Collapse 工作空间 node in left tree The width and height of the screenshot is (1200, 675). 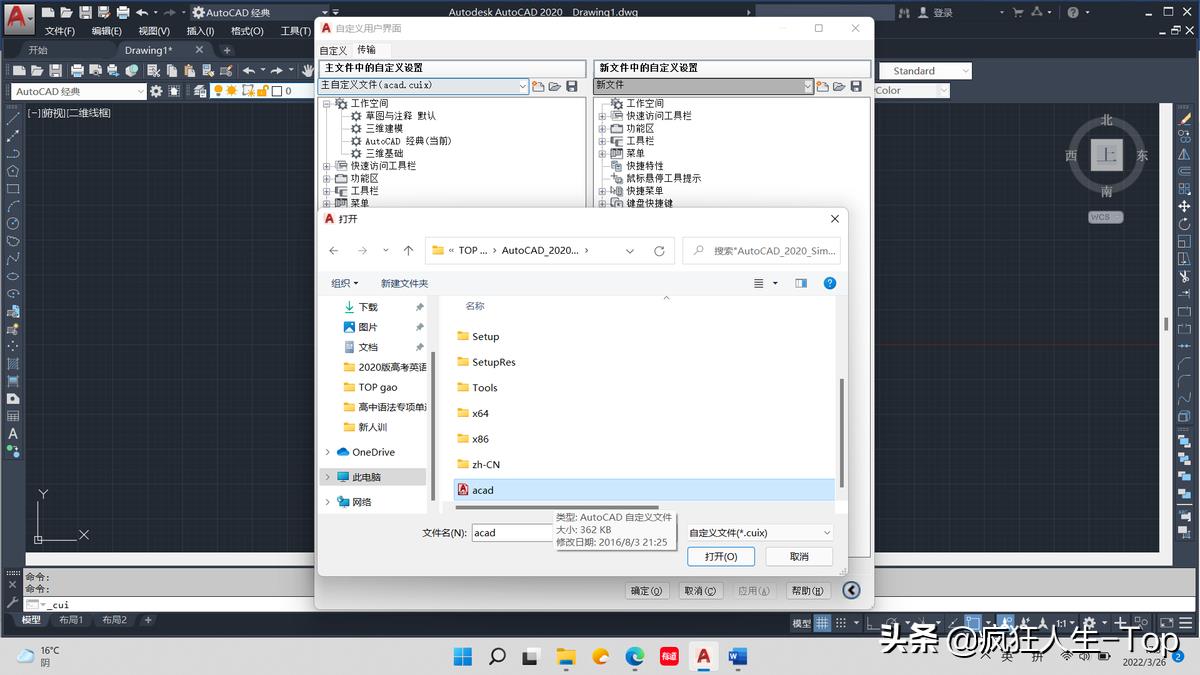coord(327,104)
